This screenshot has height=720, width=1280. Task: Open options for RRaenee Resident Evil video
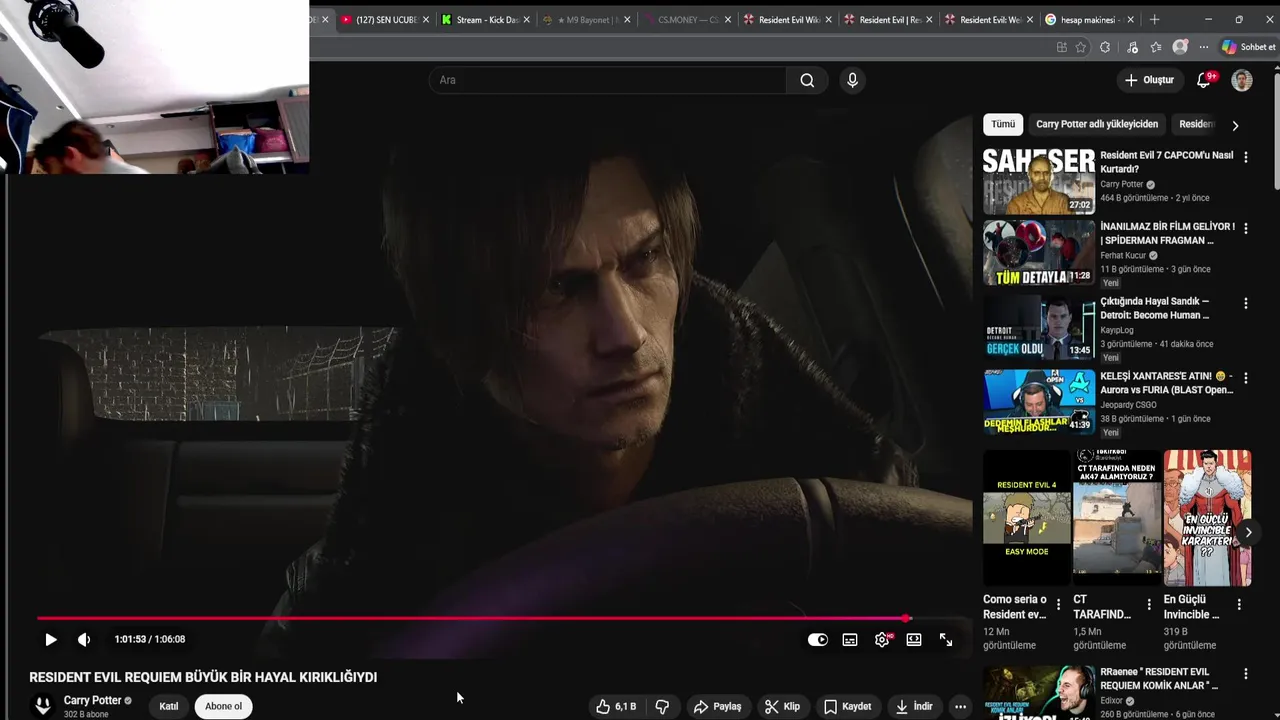tap(1246, 675)
